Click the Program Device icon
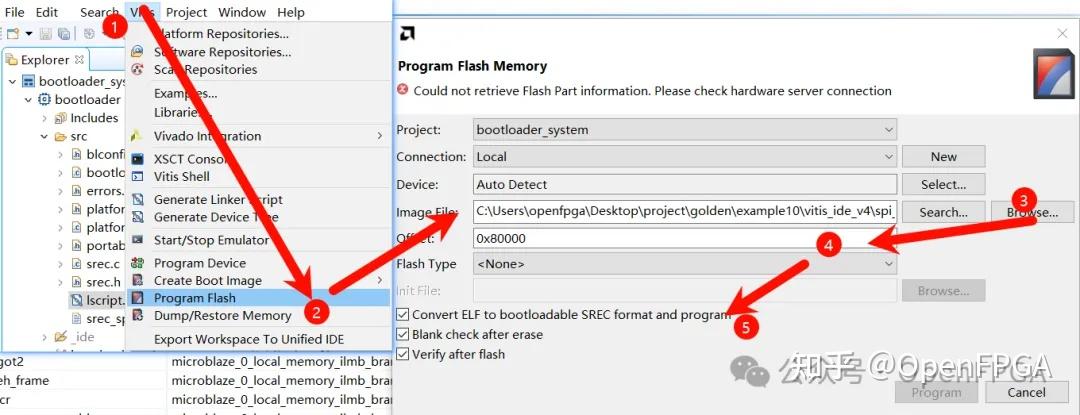Image resolution: width=1080 pixels, height=415 pixels. click(136, 263)
